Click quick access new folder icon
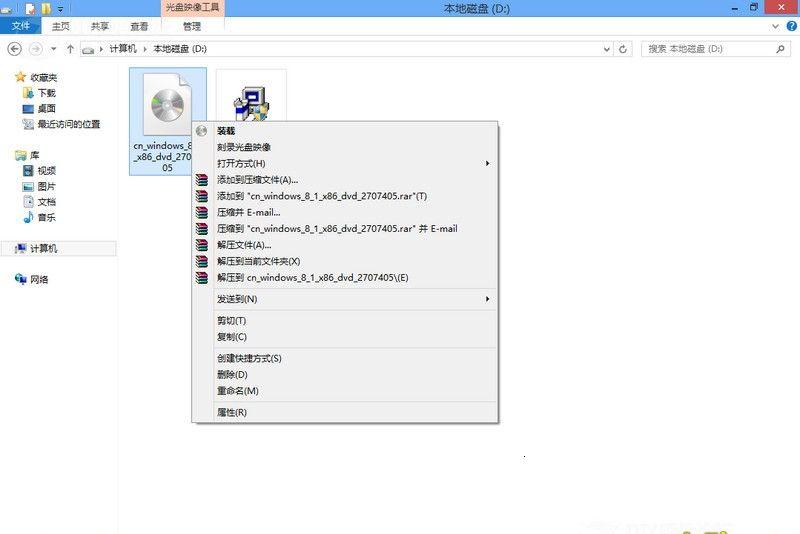800x534 pixels. pos(46,8)
